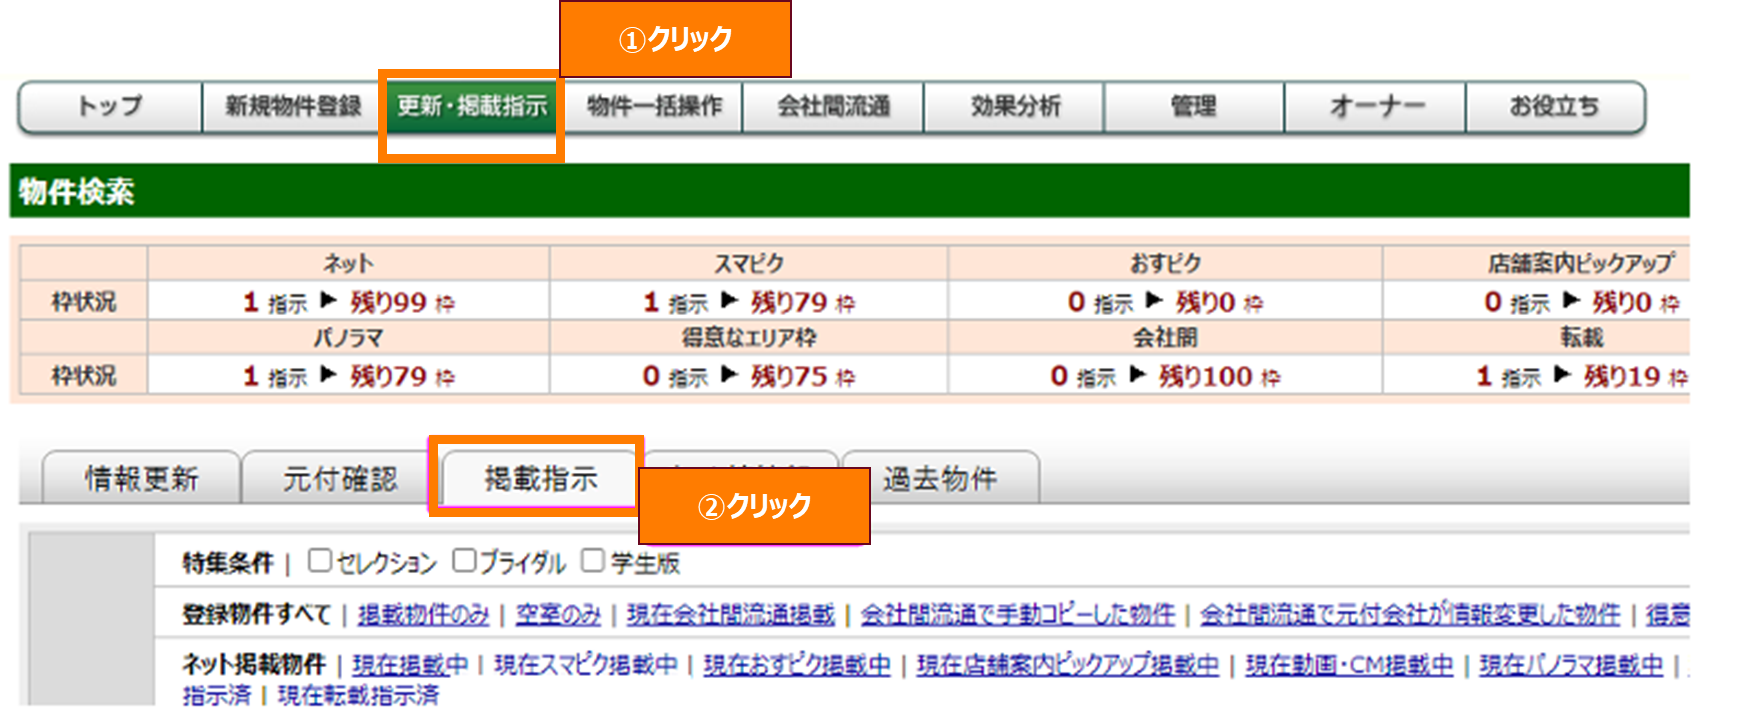Open the 過去物件 tab
This screenshot has width=1738, height=723.
pos(940,479)
